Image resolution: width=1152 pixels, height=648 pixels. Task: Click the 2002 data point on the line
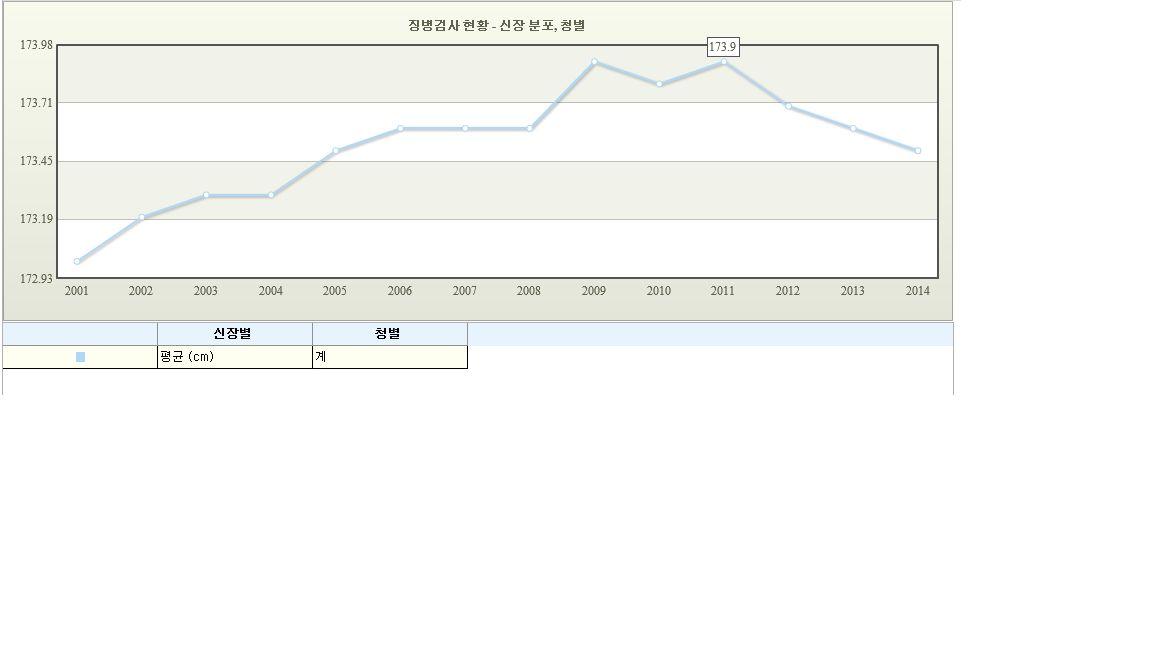(142, 217)
